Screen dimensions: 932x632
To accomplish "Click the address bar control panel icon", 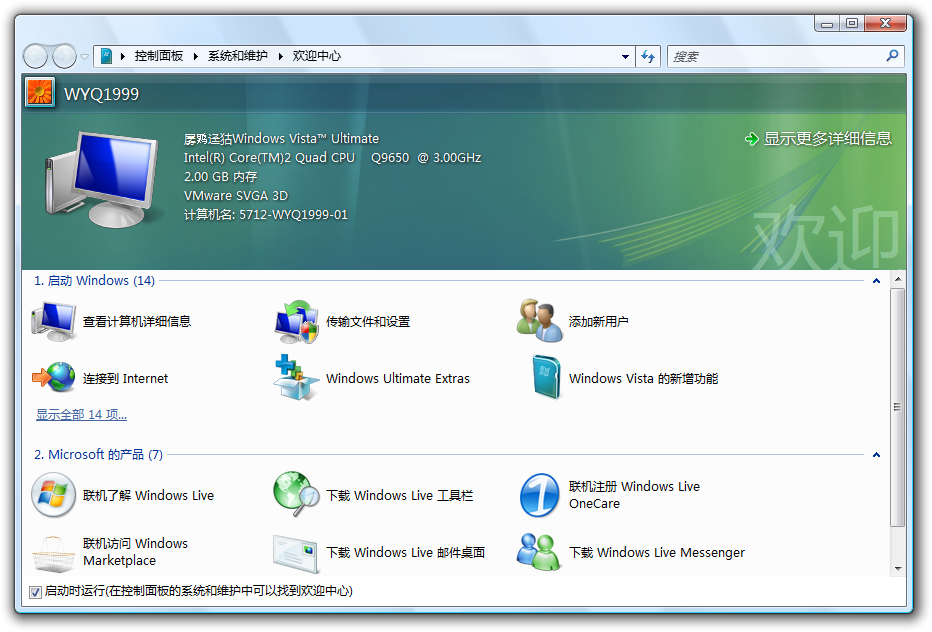I will tap(106, 56).
